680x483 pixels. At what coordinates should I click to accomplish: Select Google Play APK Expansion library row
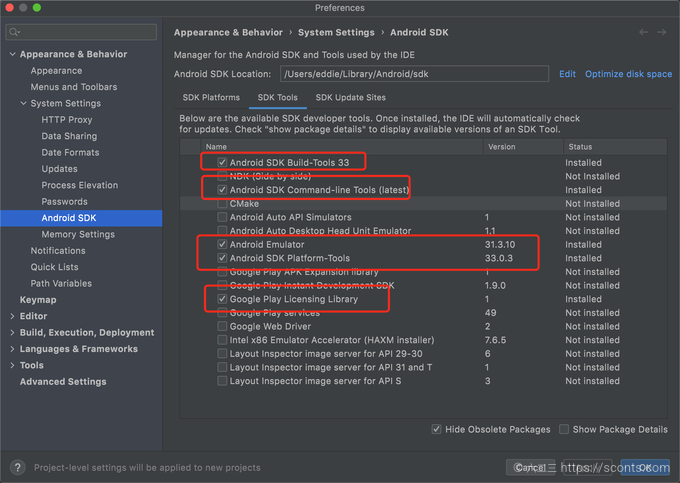(423, 272)
